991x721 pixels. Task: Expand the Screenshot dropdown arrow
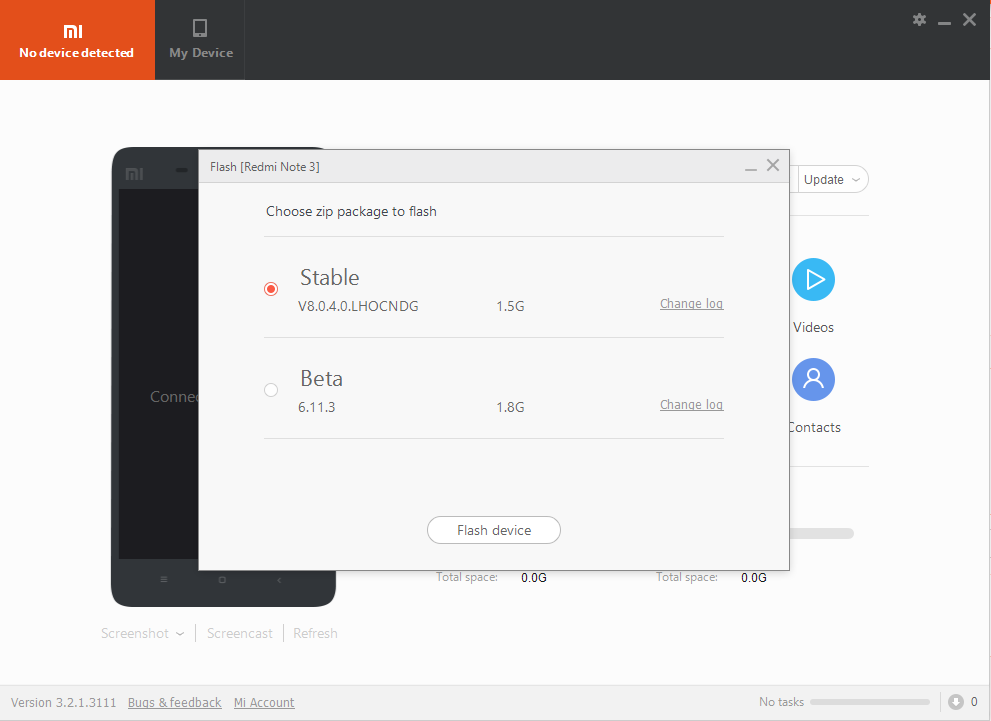180,634
